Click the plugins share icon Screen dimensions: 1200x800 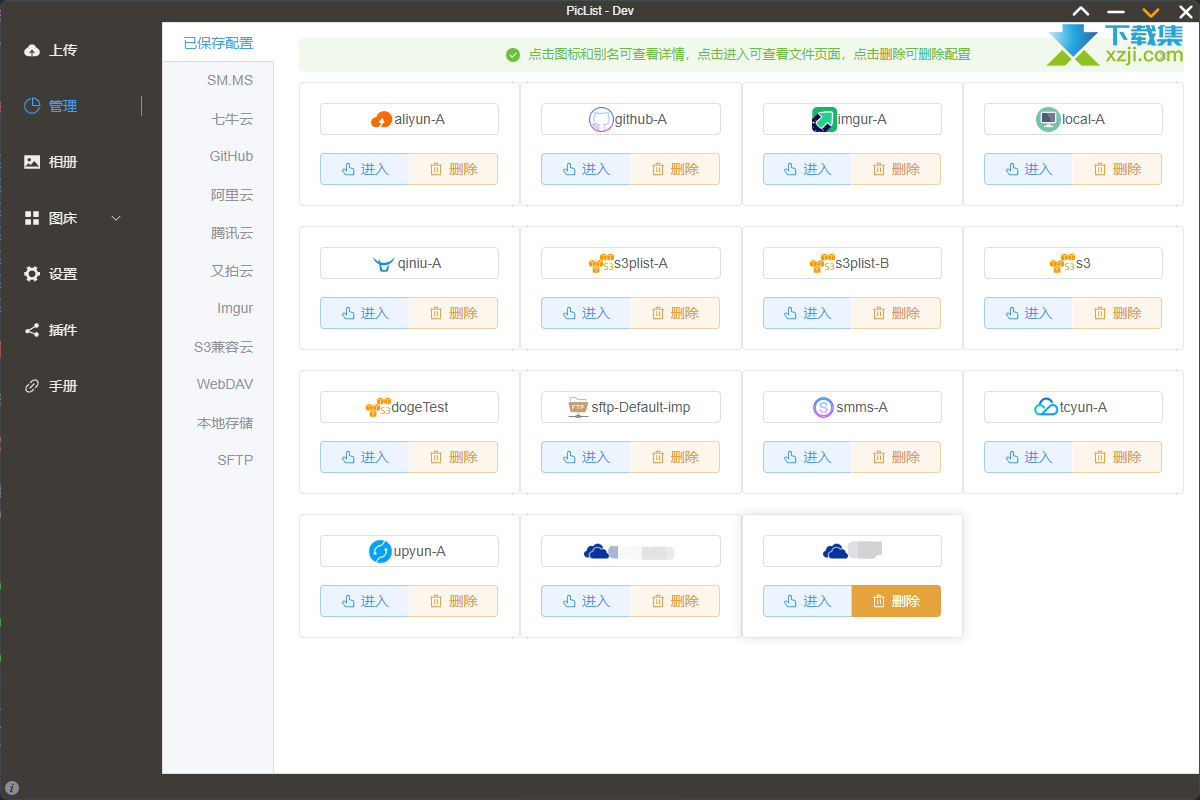[32, 330]
